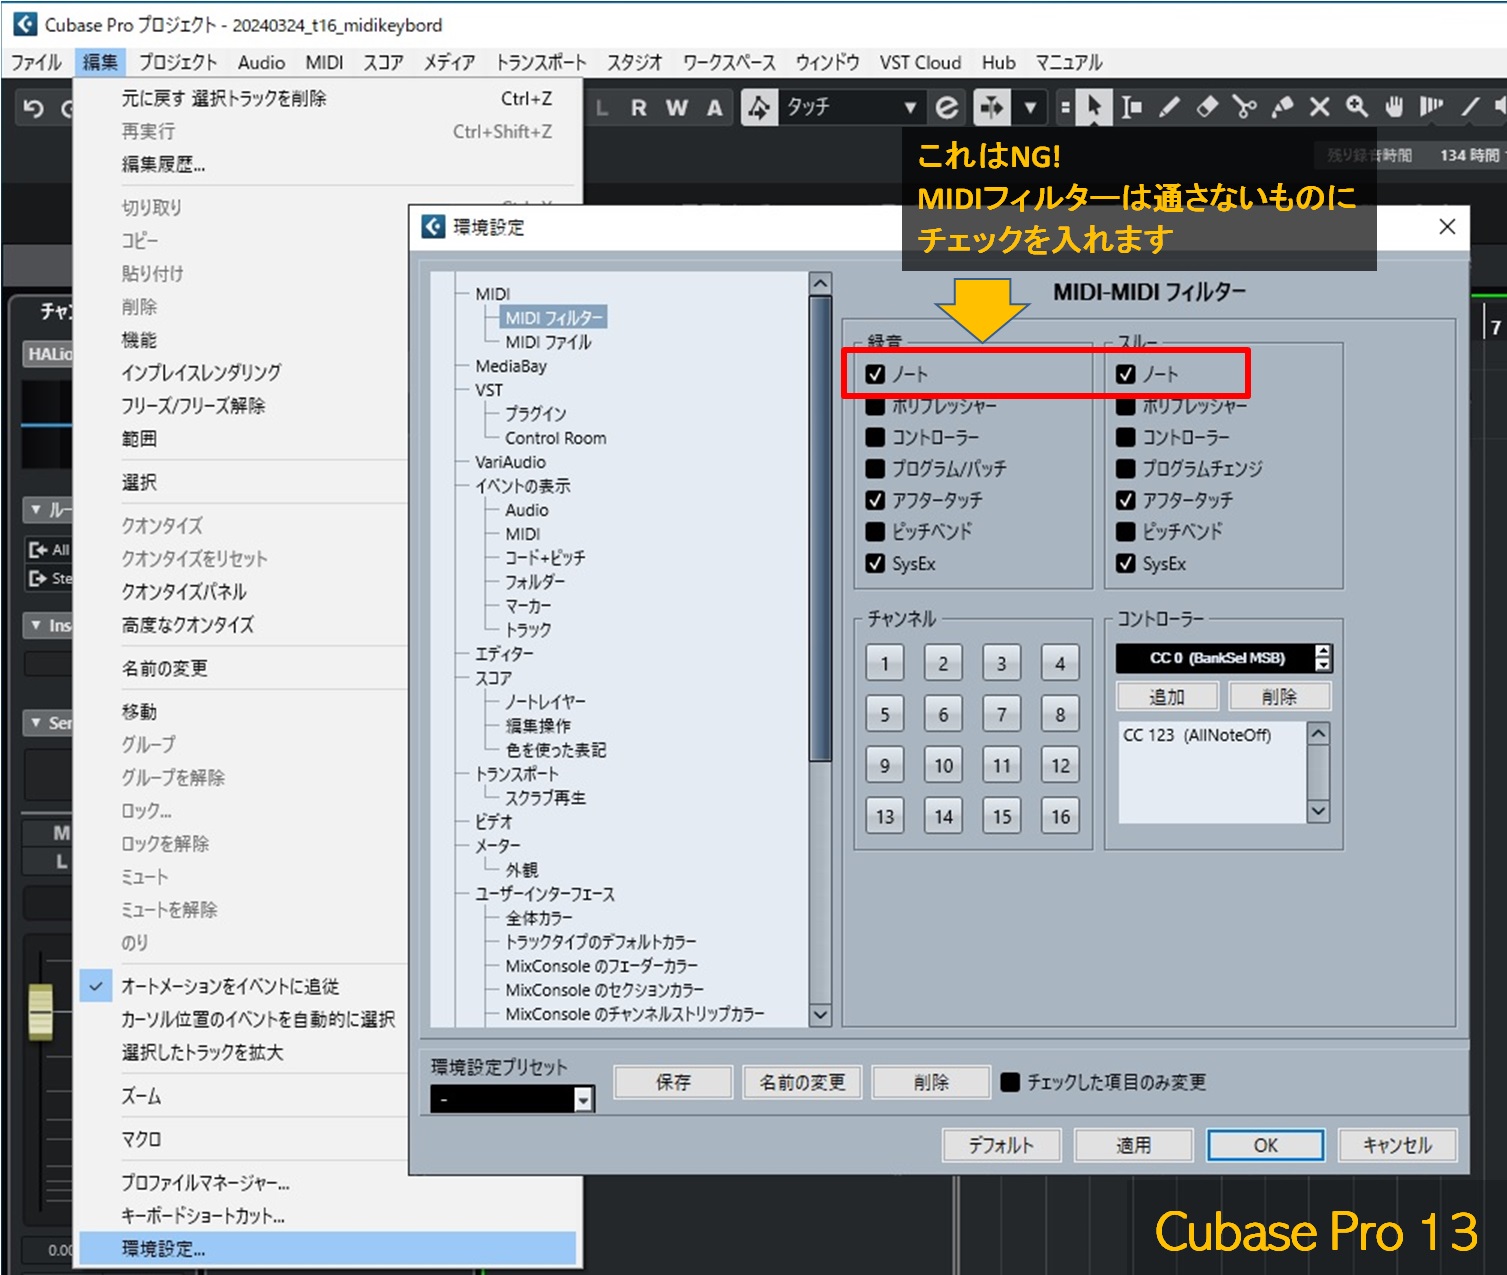Uncheck ノート in the スルー filter column
This screenshot has height=1275, width=1507.
[1125, 374]
